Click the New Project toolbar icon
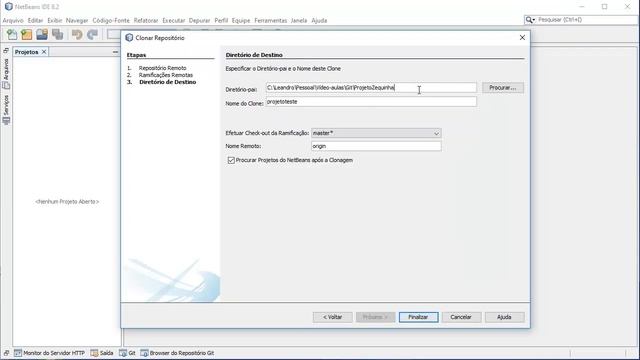The image size is (640, 360). tap(27, 35)
